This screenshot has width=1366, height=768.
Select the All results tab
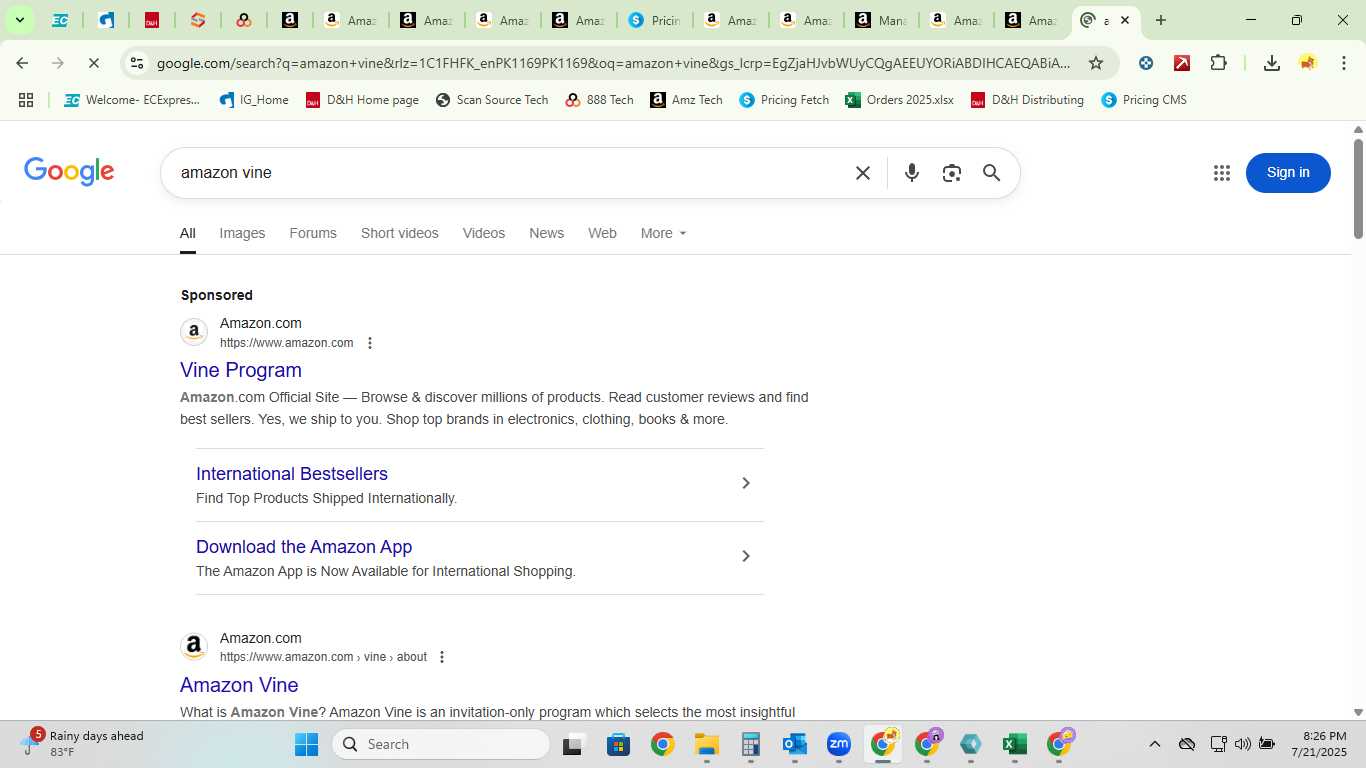[188, 233]
